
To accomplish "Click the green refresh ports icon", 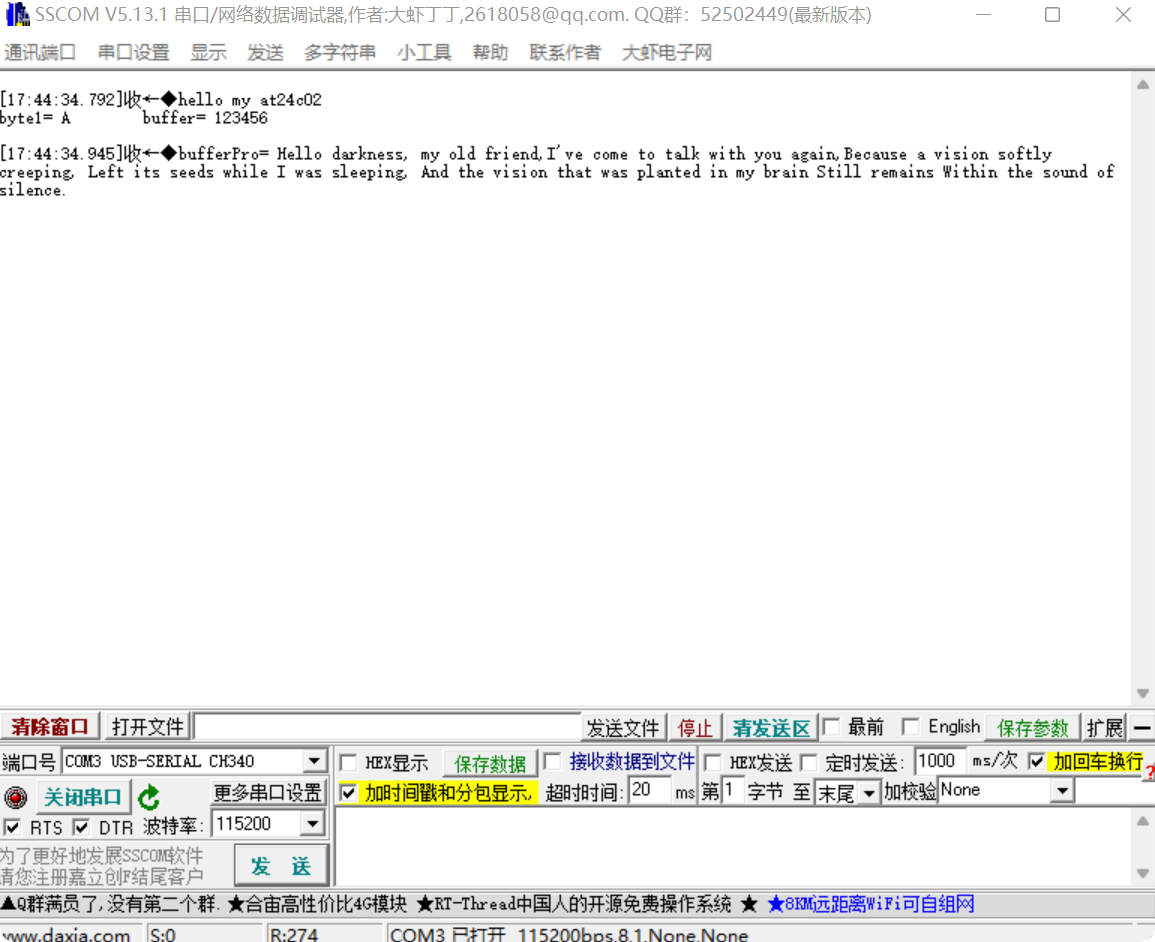I will pyautogui.click(x=150, y=797).
